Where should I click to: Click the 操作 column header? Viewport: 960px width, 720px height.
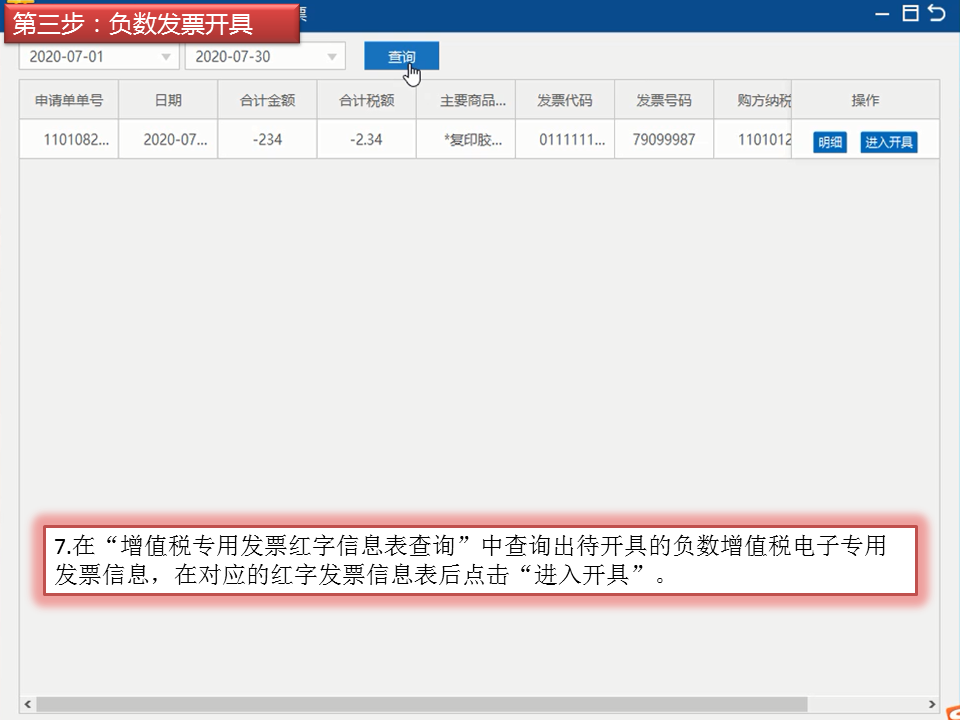coord(865,100)
